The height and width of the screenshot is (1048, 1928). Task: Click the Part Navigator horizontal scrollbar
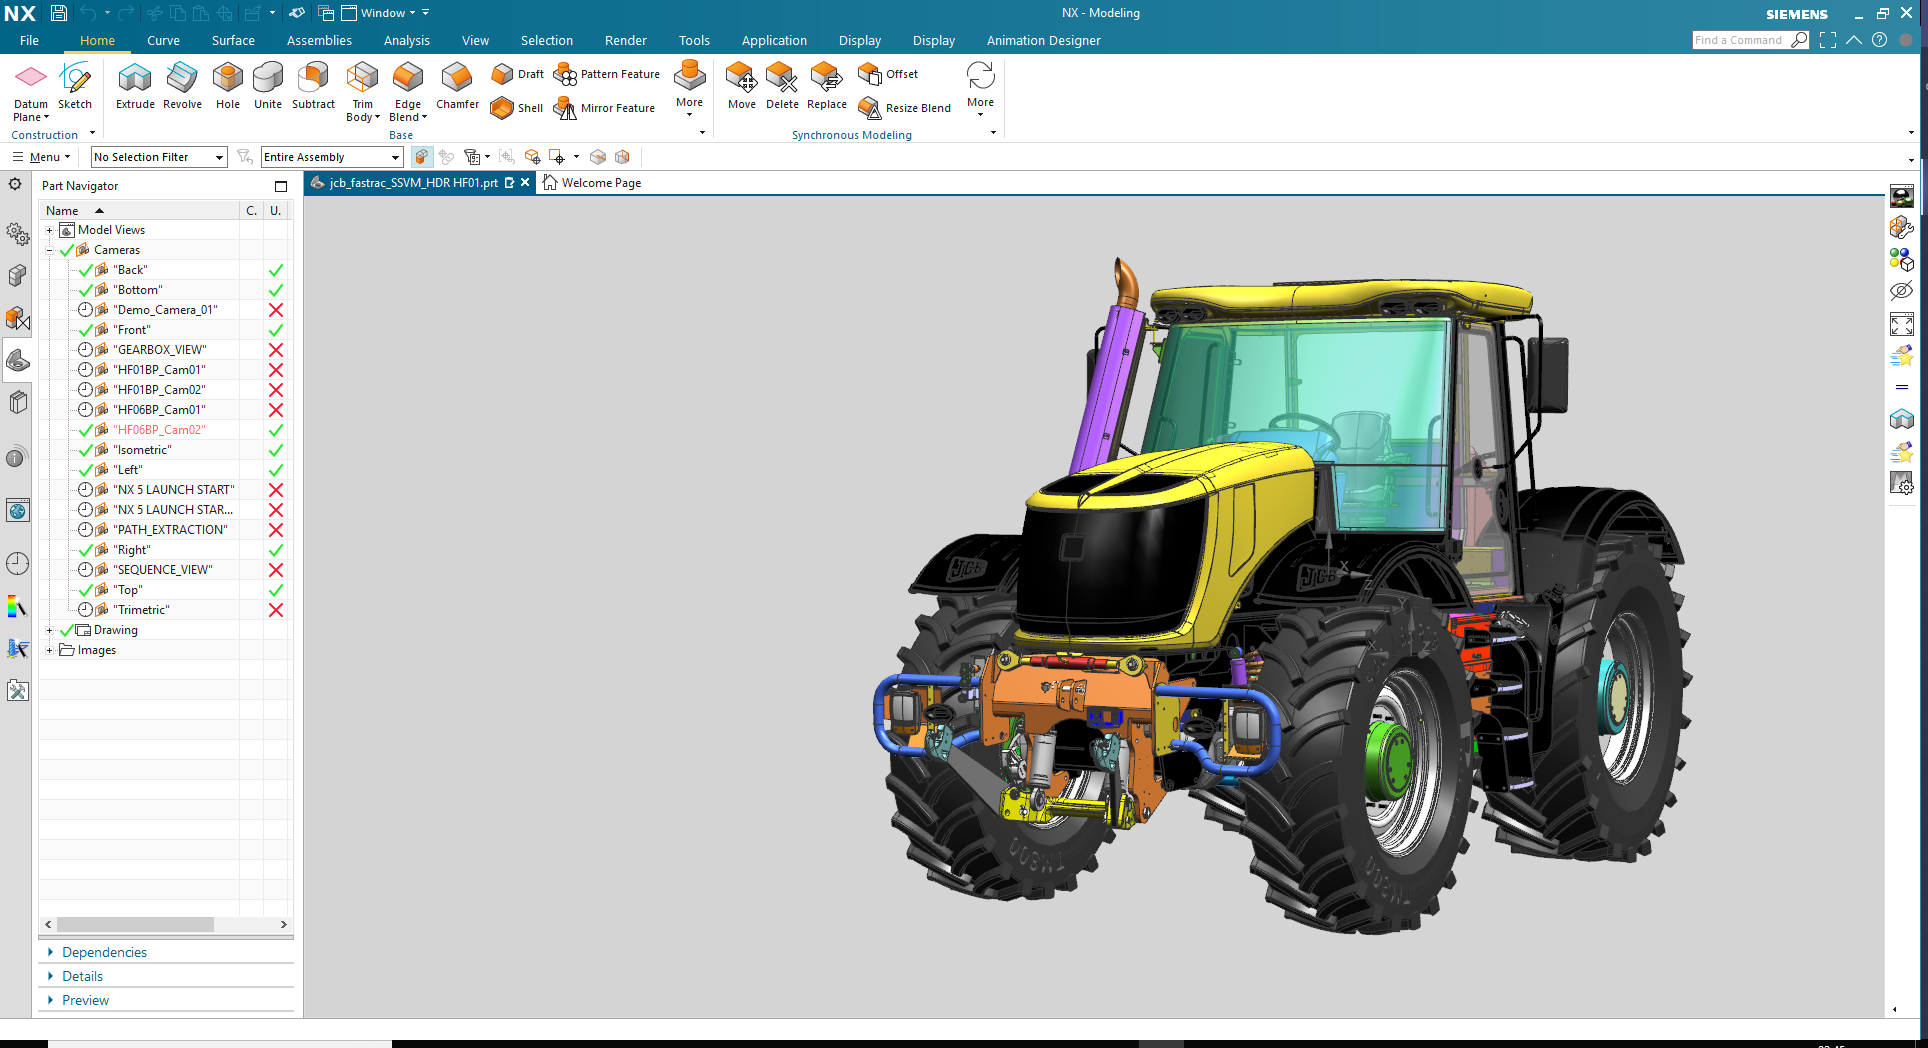coord(135,925)
